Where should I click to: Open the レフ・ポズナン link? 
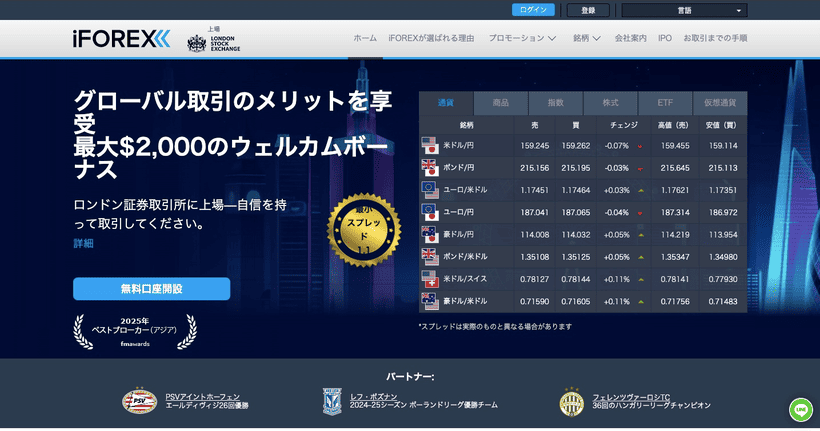click(x=373, y=397)
